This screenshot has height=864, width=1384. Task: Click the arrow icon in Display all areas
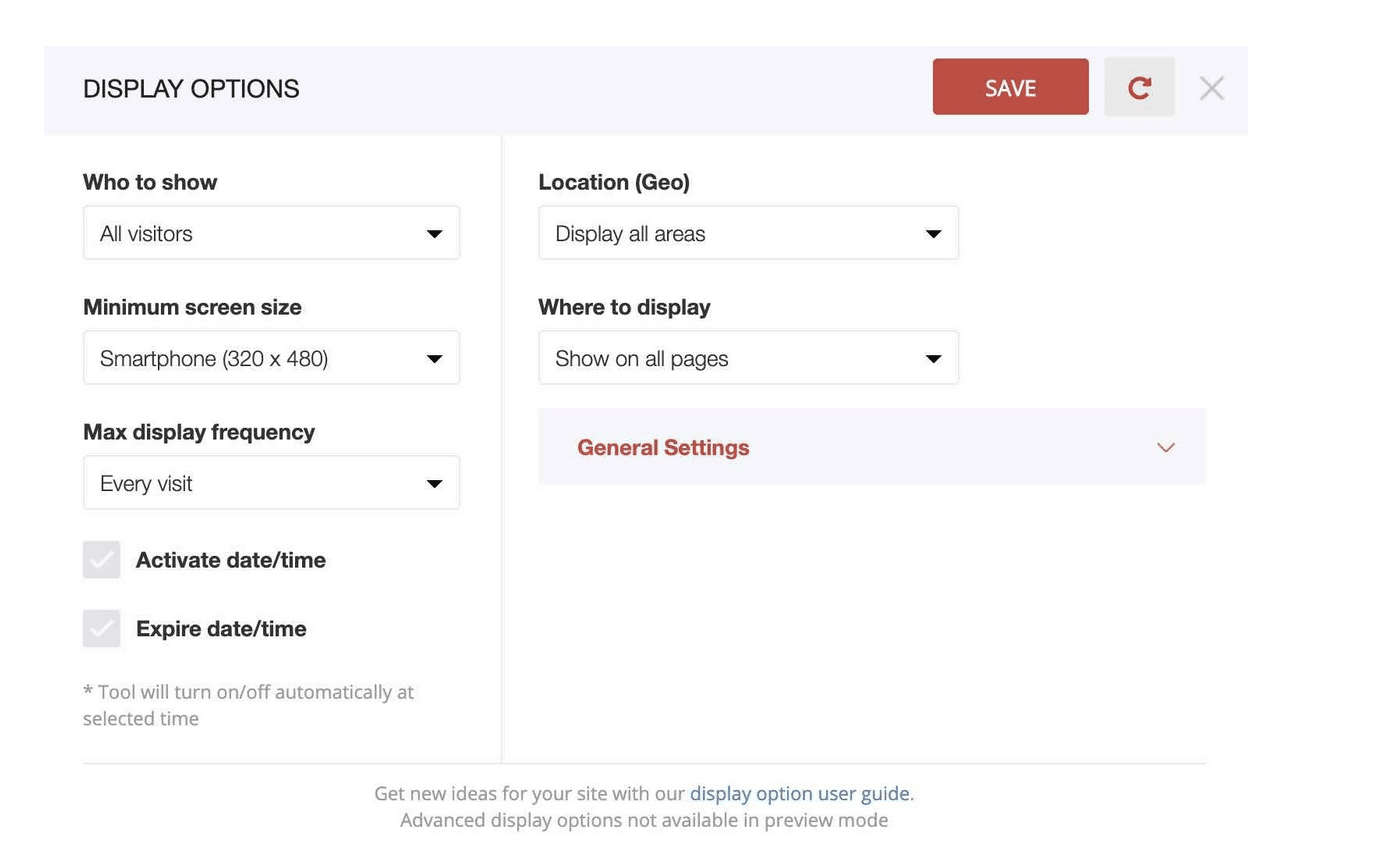tap(933, 234)
